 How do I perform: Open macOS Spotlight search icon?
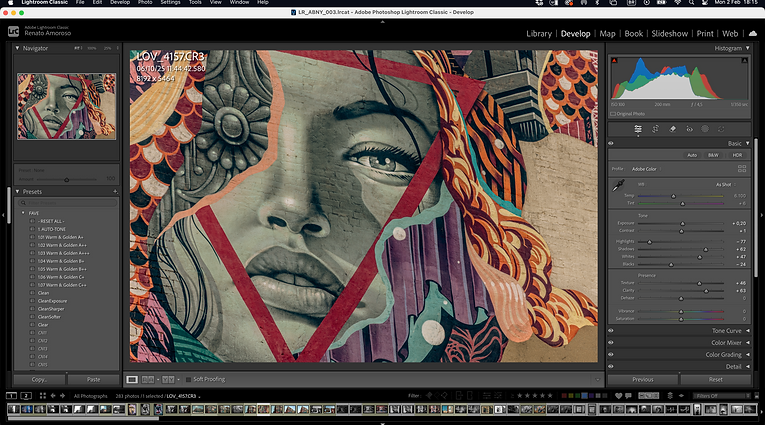(x=691, y=2)
